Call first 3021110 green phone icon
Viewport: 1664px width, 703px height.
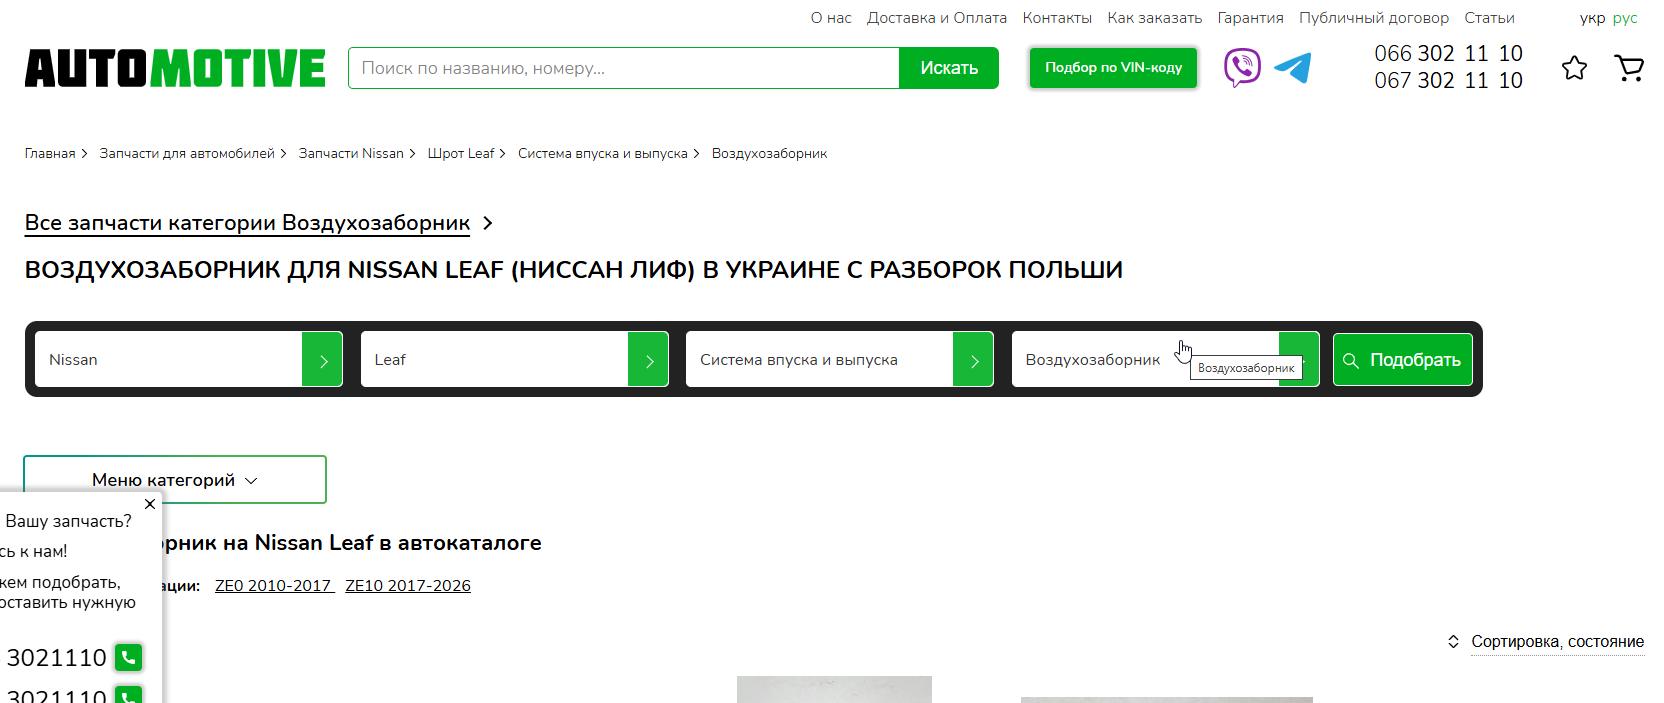[x=128, y=657]
